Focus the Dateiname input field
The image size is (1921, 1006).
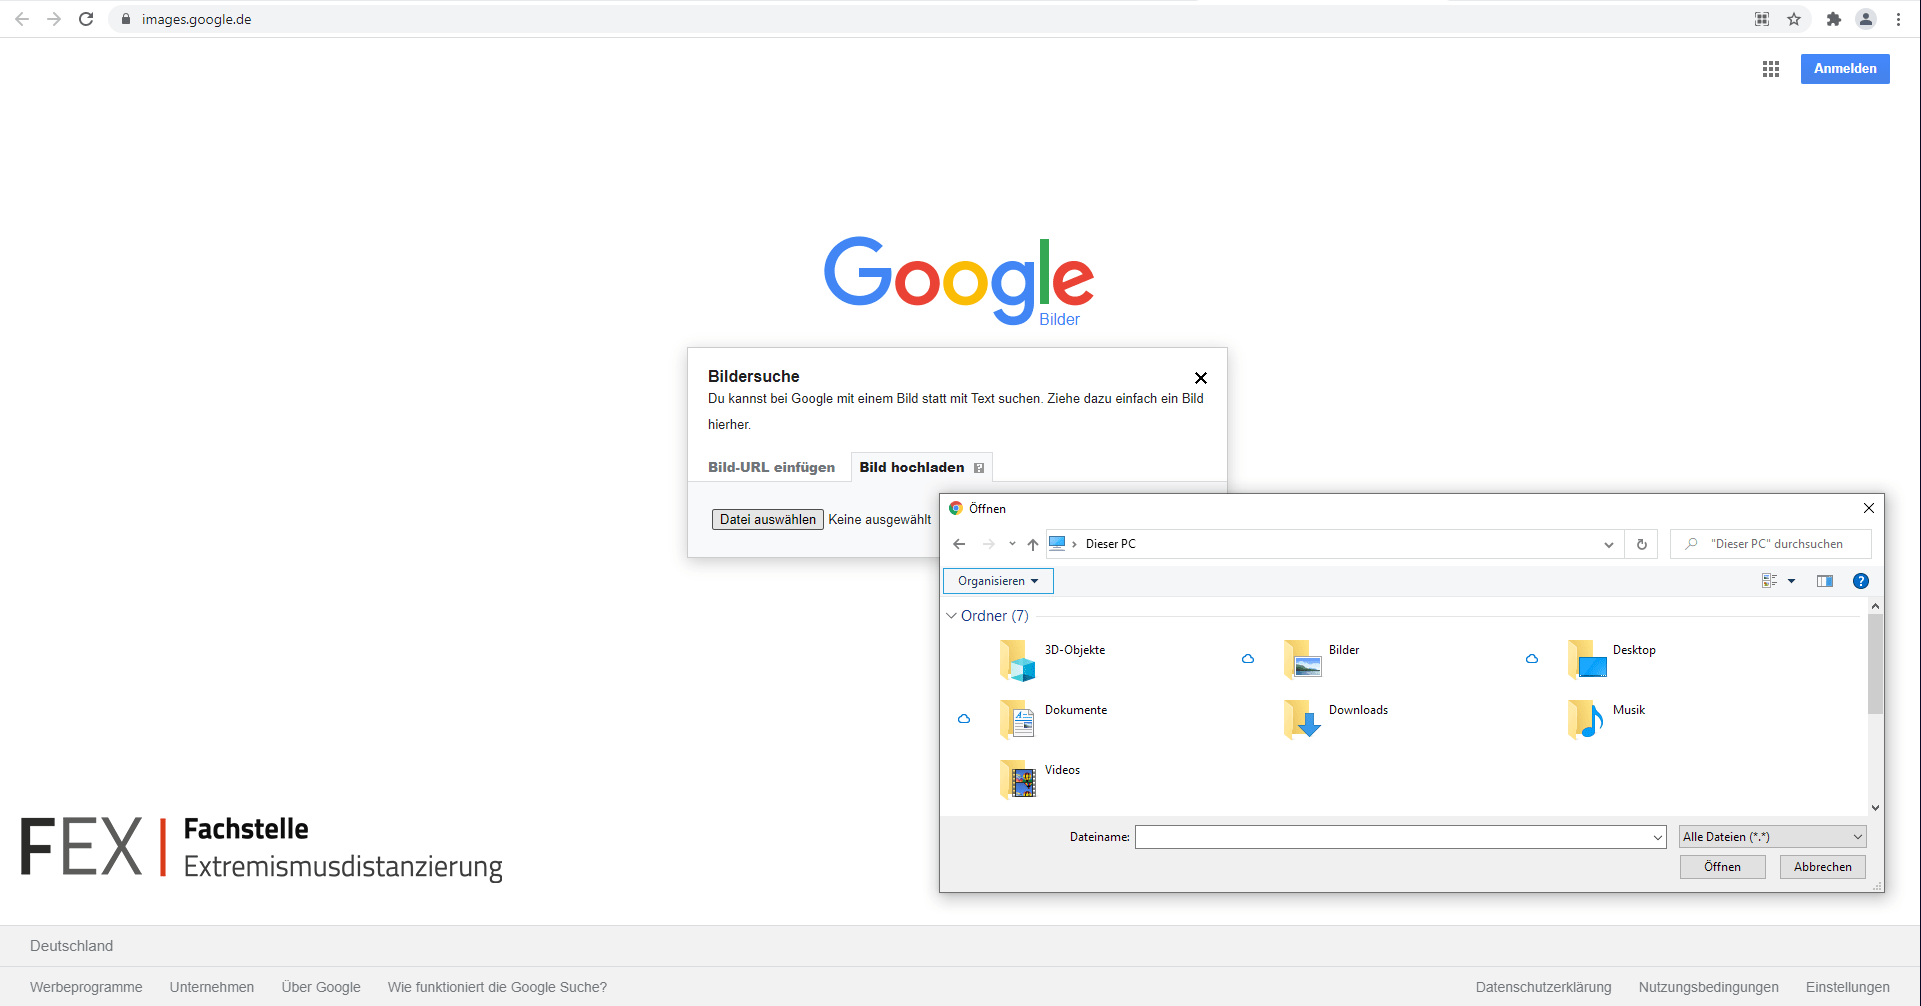(1392, 837)
